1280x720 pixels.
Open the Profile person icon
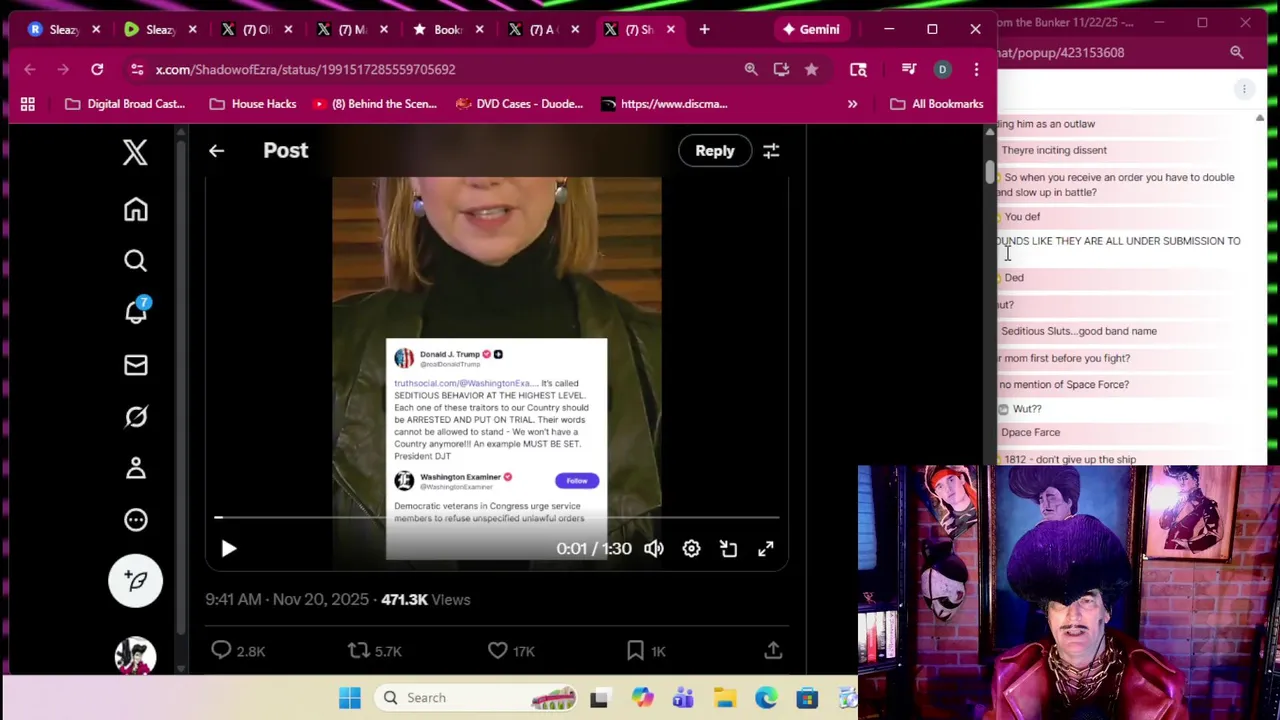pos(135,468)
